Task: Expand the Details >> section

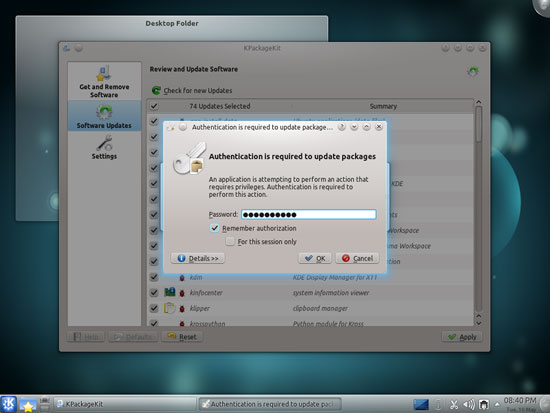Action: (x=197, y=258)
